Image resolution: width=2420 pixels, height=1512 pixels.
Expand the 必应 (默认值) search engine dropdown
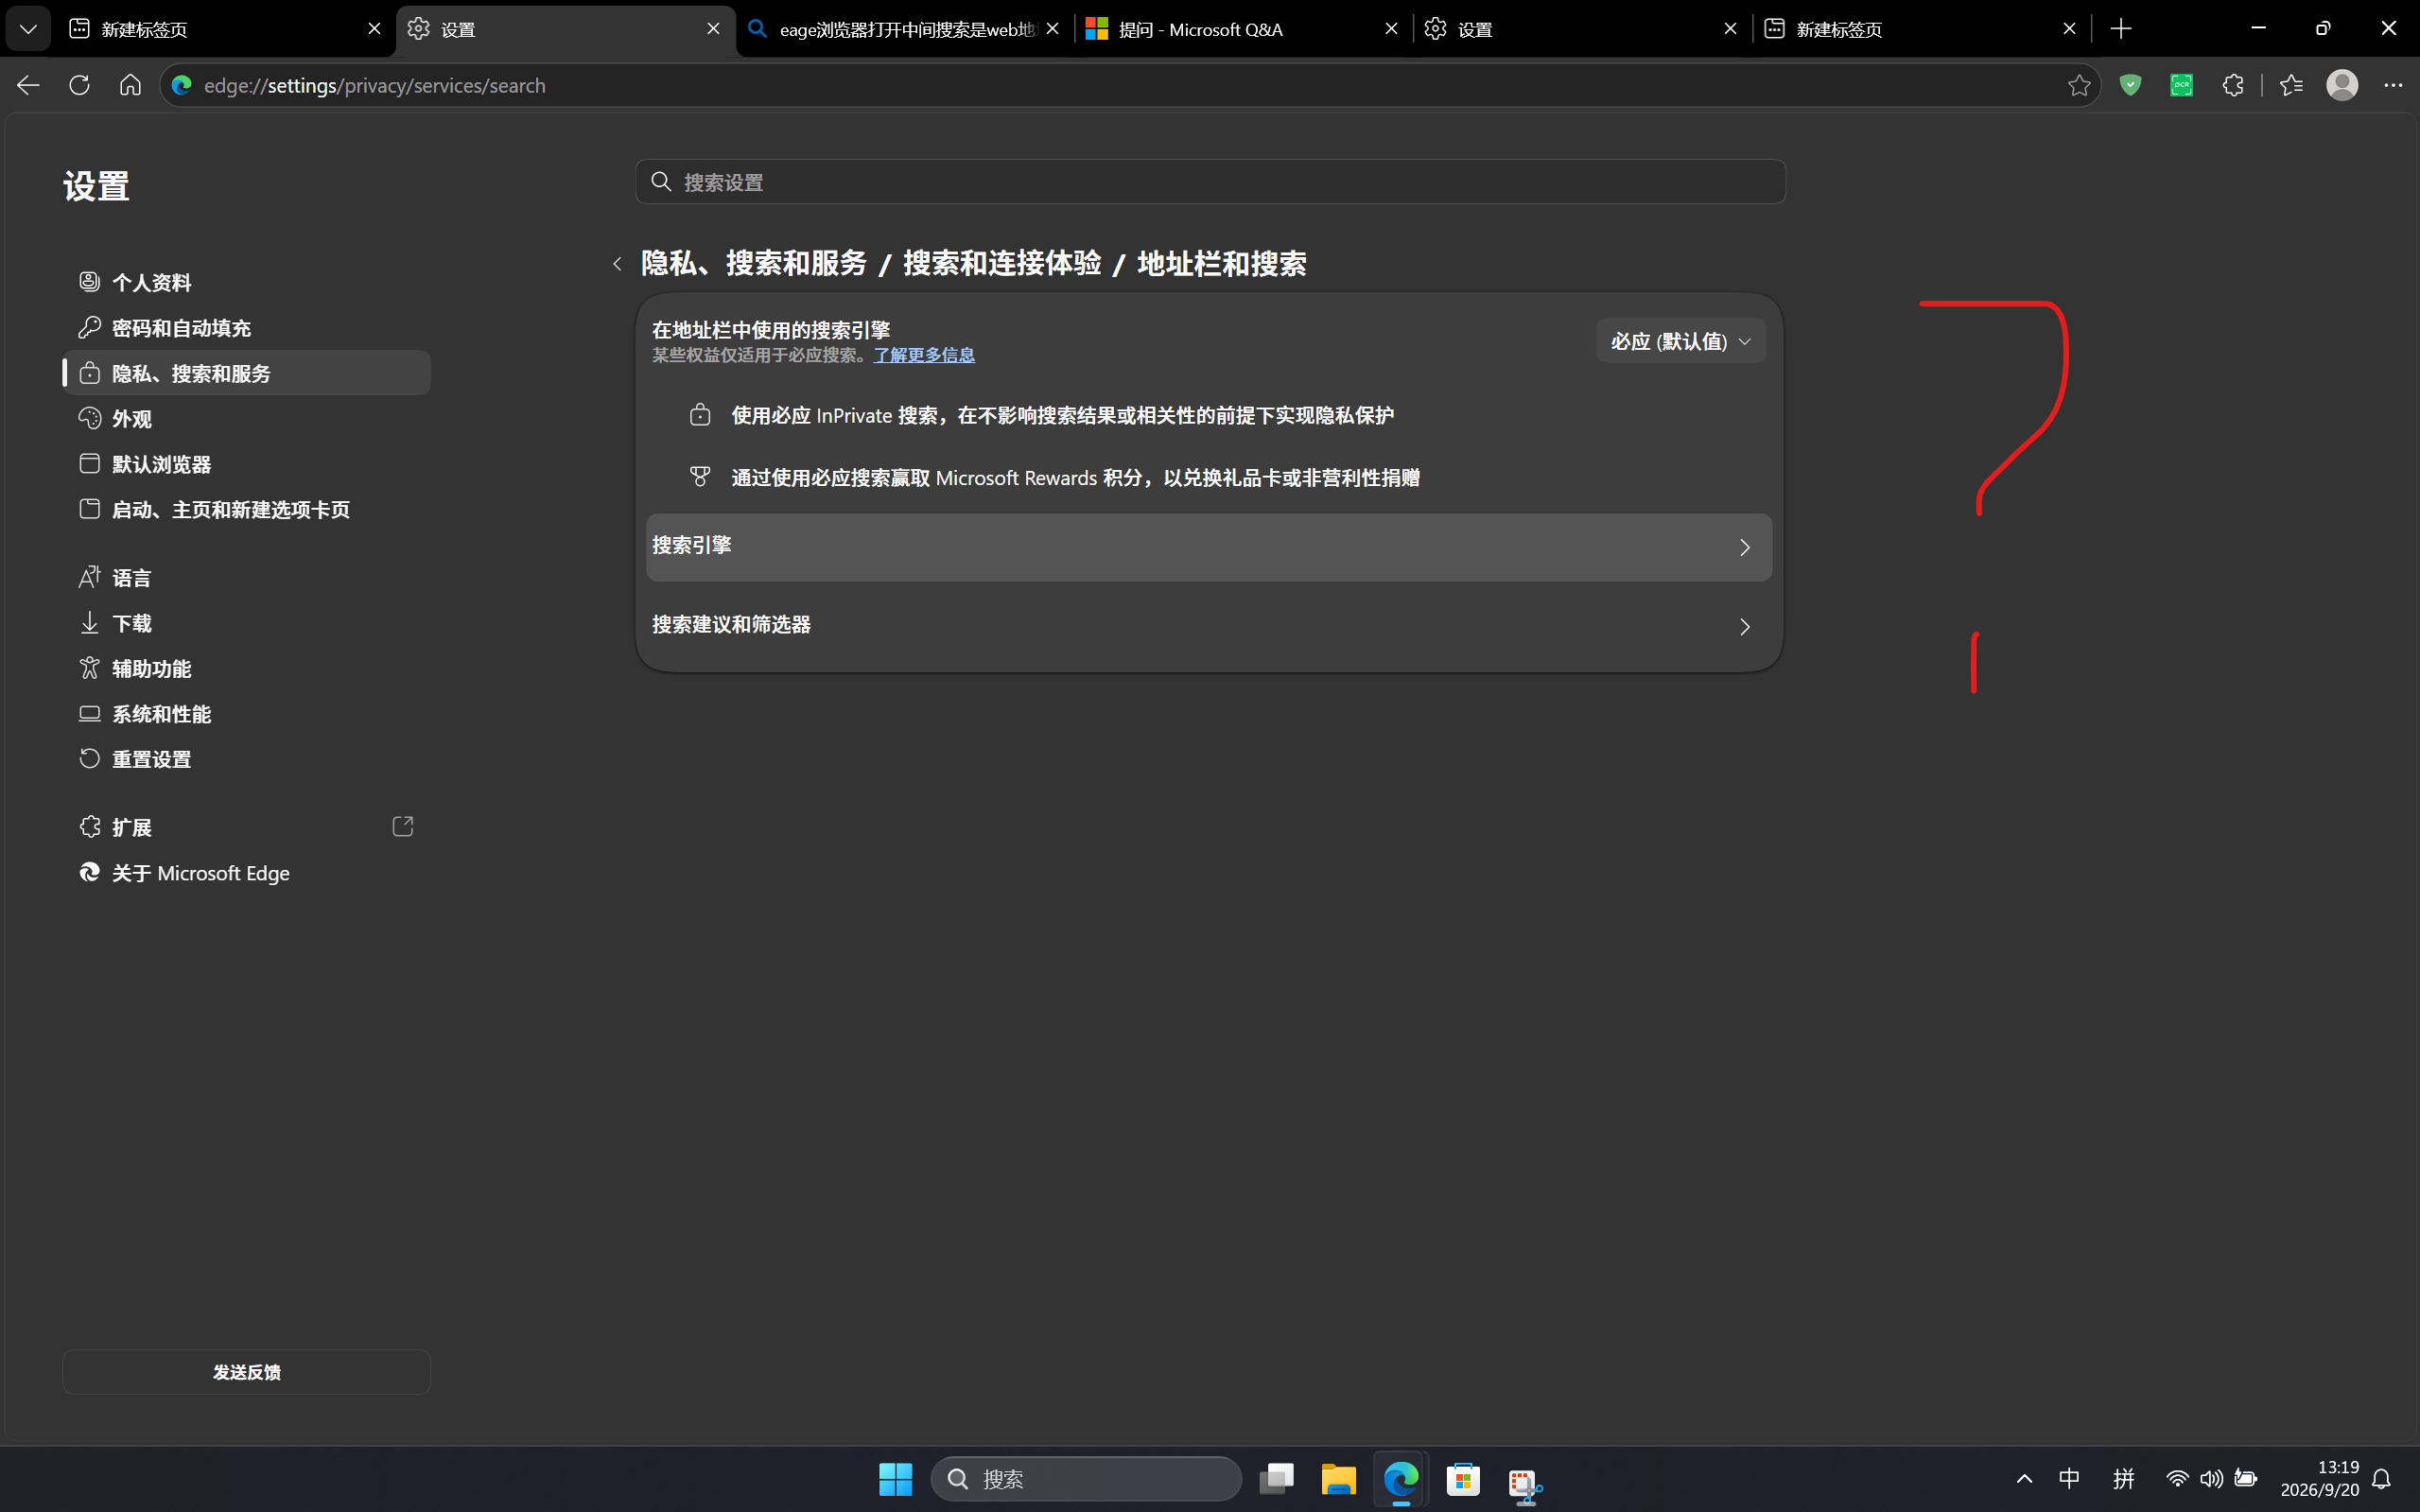[x=1680, y=342]
